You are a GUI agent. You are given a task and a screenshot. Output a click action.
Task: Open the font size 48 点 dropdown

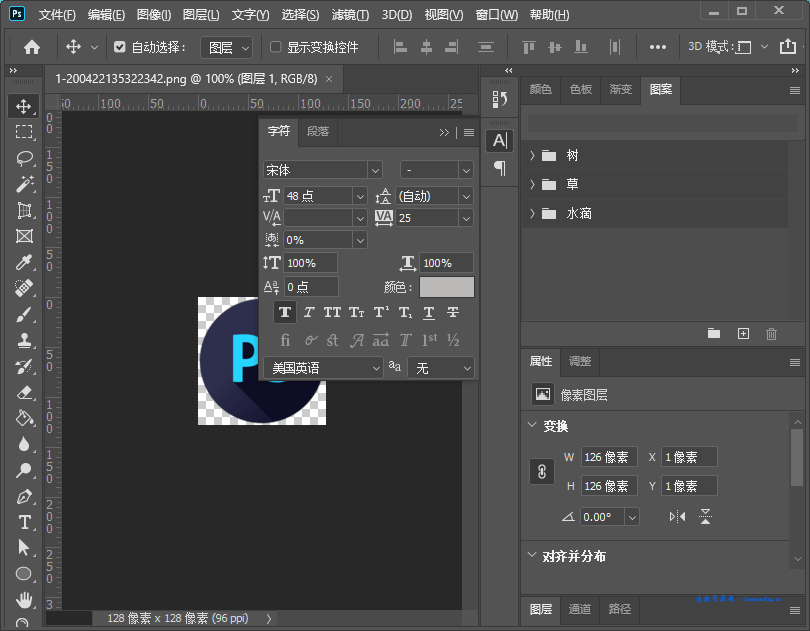tap(360, 196)
